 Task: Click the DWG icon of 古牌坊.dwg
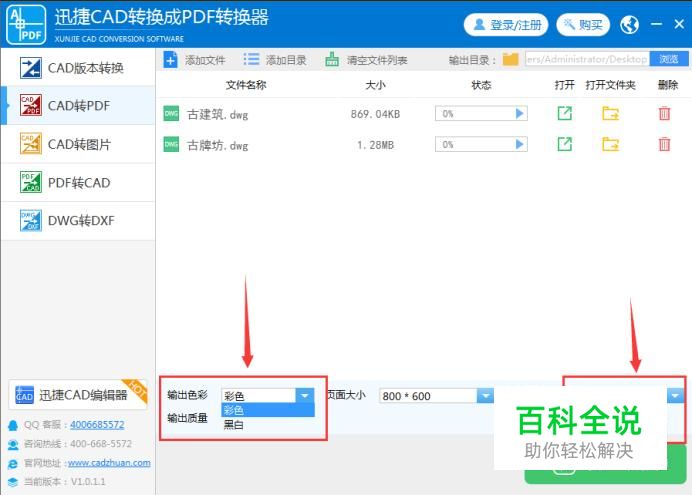(171, 144)
